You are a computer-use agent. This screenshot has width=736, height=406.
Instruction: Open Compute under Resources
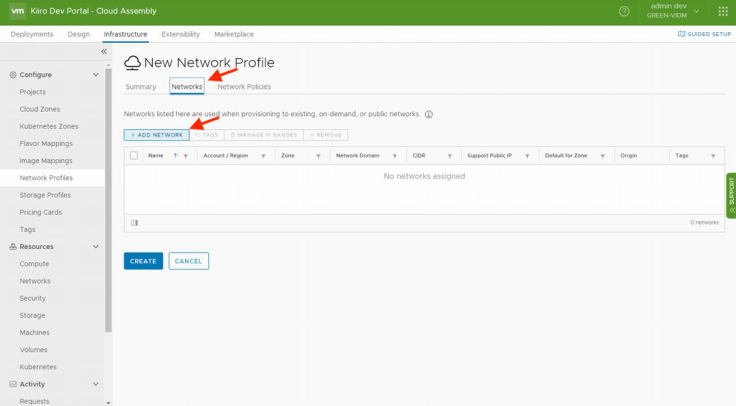pos(34,264)
